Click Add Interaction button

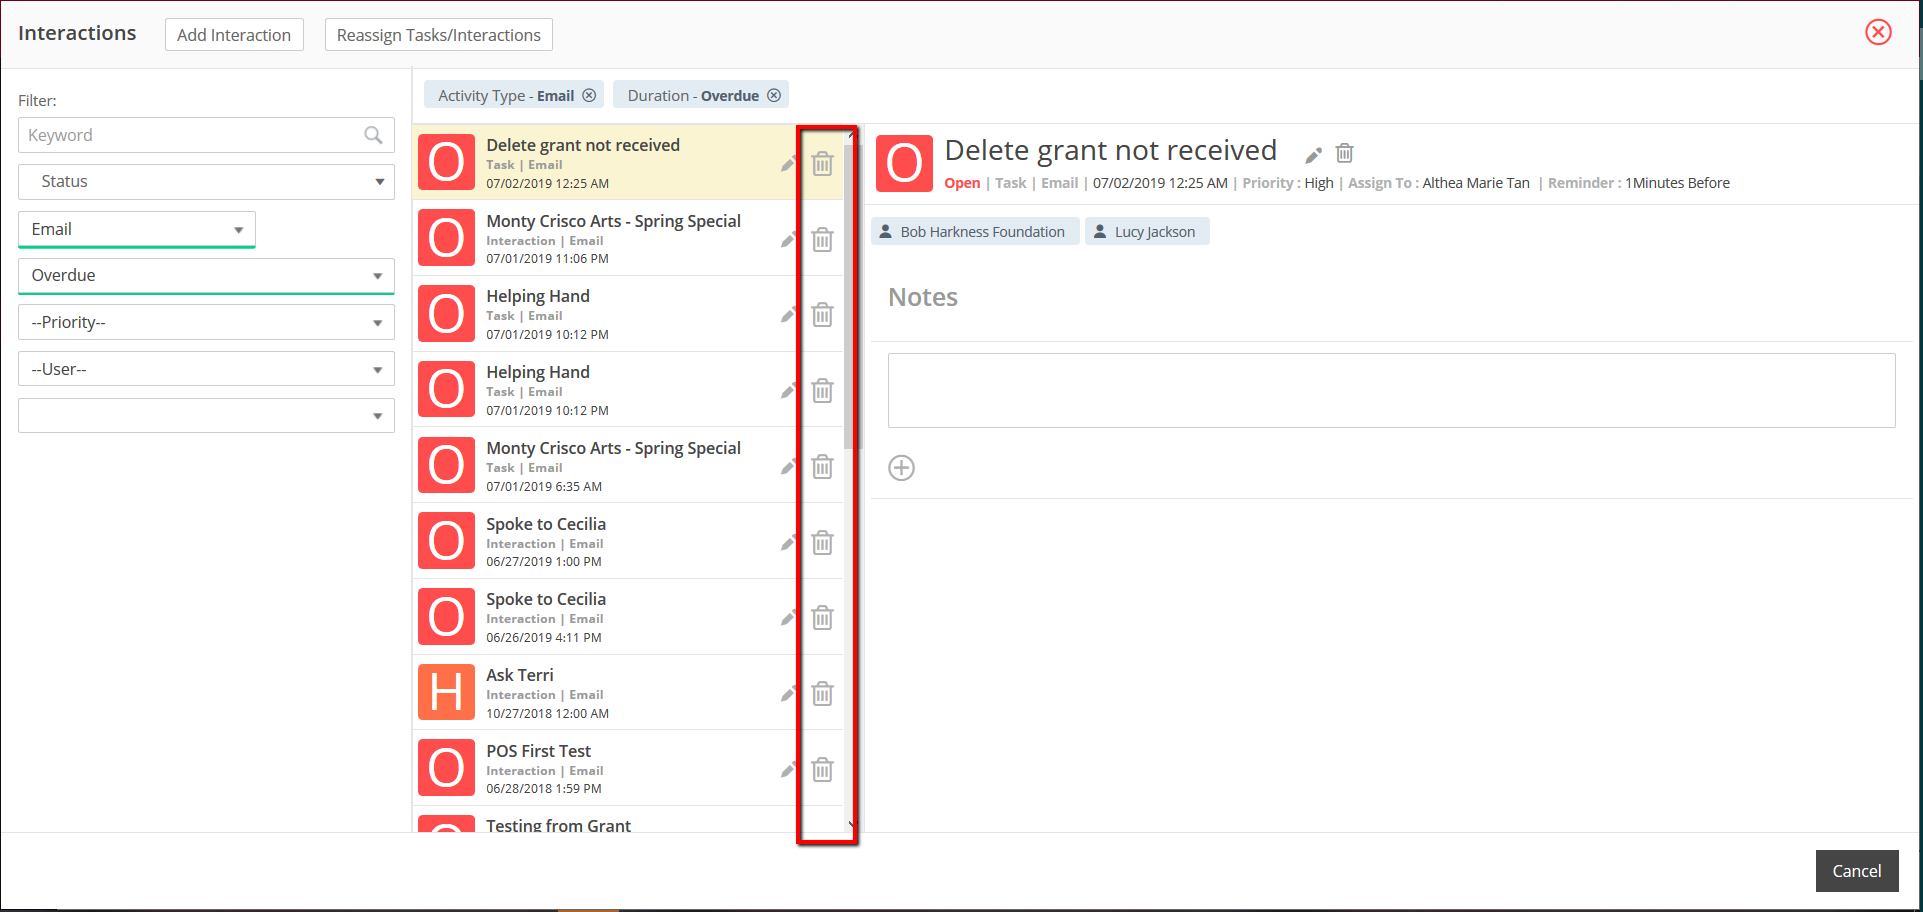(x=234, y=35)
